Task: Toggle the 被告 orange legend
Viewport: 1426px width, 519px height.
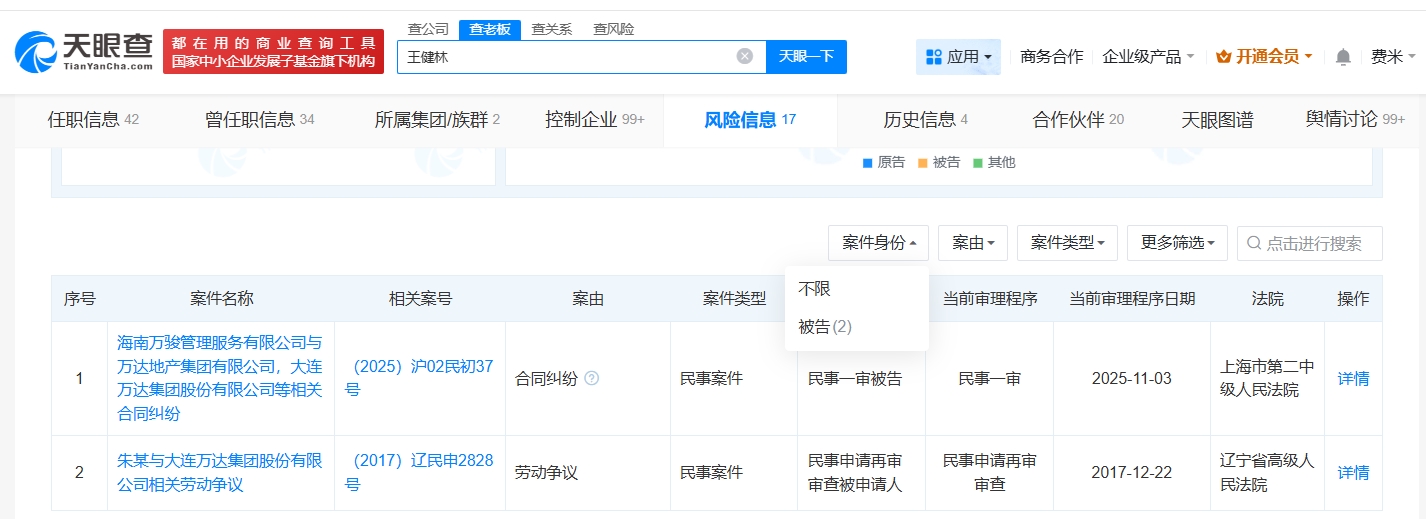Action: pos(939,162)
